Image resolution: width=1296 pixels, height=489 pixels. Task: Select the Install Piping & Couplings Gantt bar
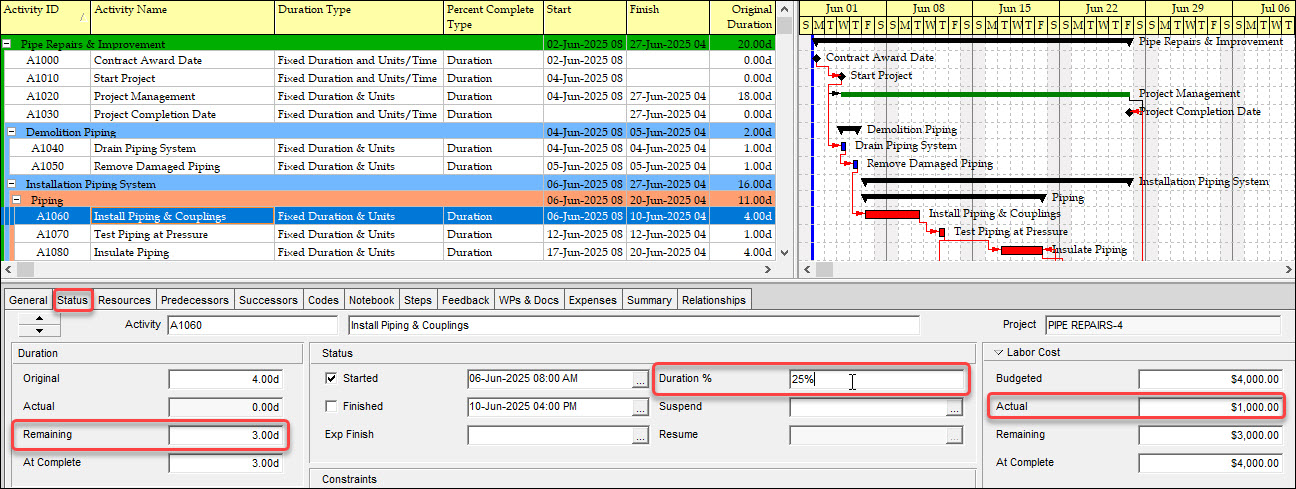point(892,214)
